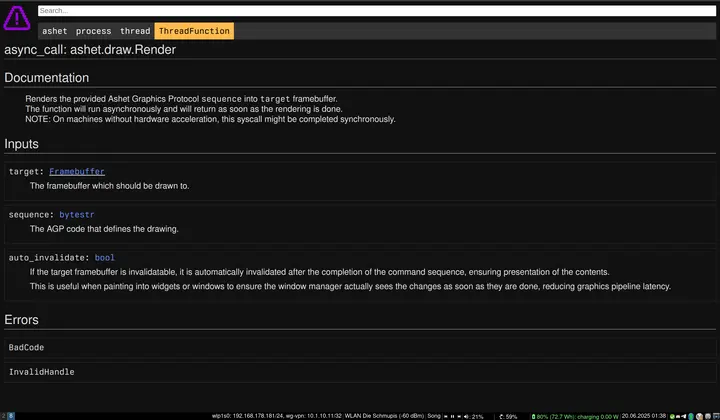
Task: Go to the ashet breadcrumb
Action: pos(54,31)
